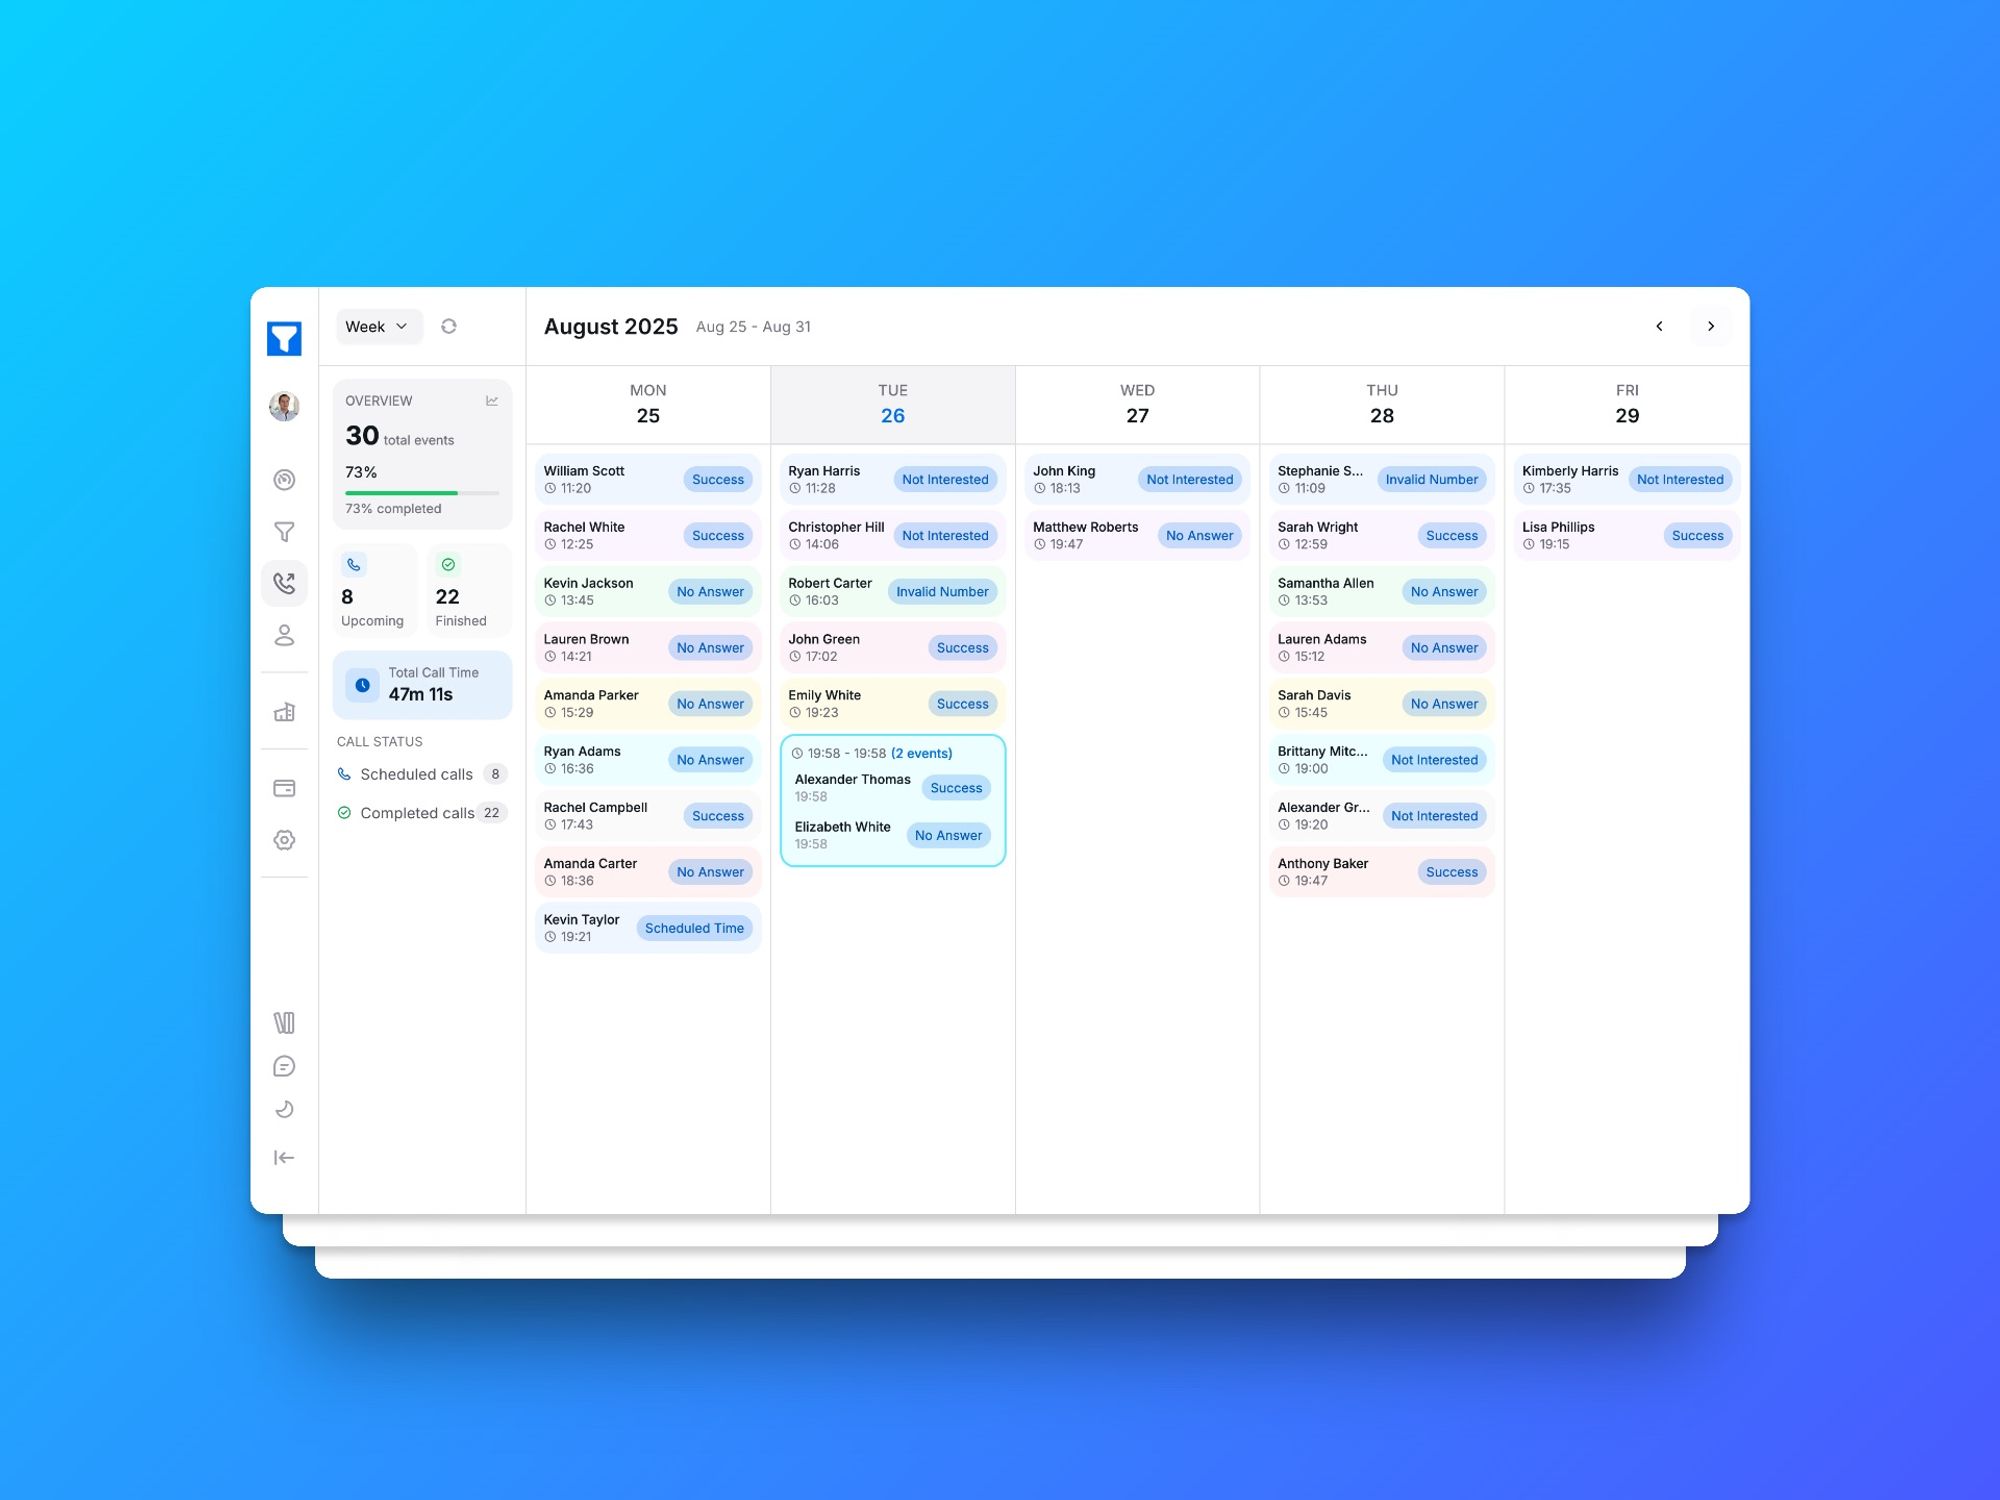Open the overview chart icon
The height and width of the screenshot is (1500, 2000).
pyautogui.click(x=492, y=401)
